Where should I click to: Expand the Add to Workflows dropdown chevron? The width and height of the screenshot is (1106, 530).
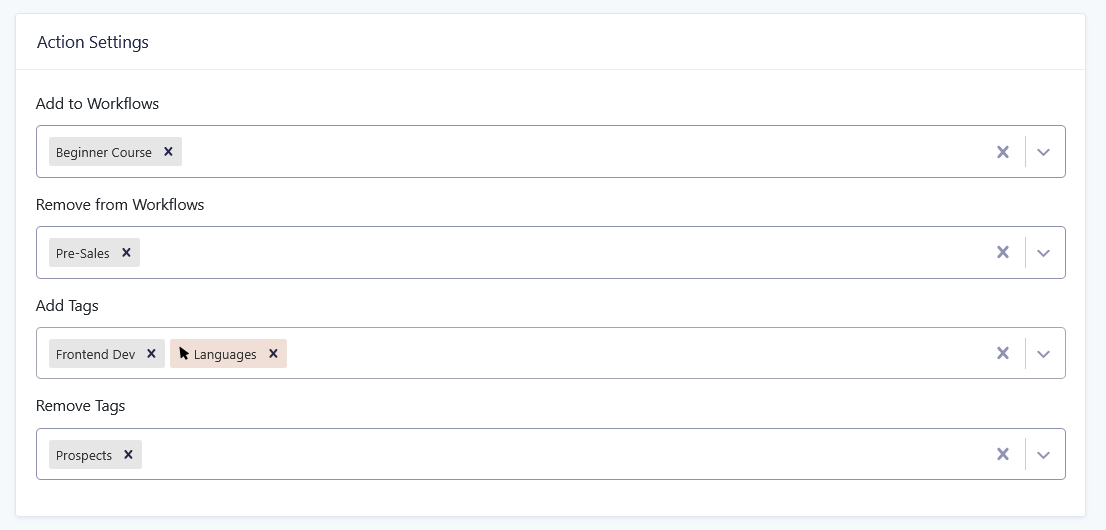pos(1044,152)
